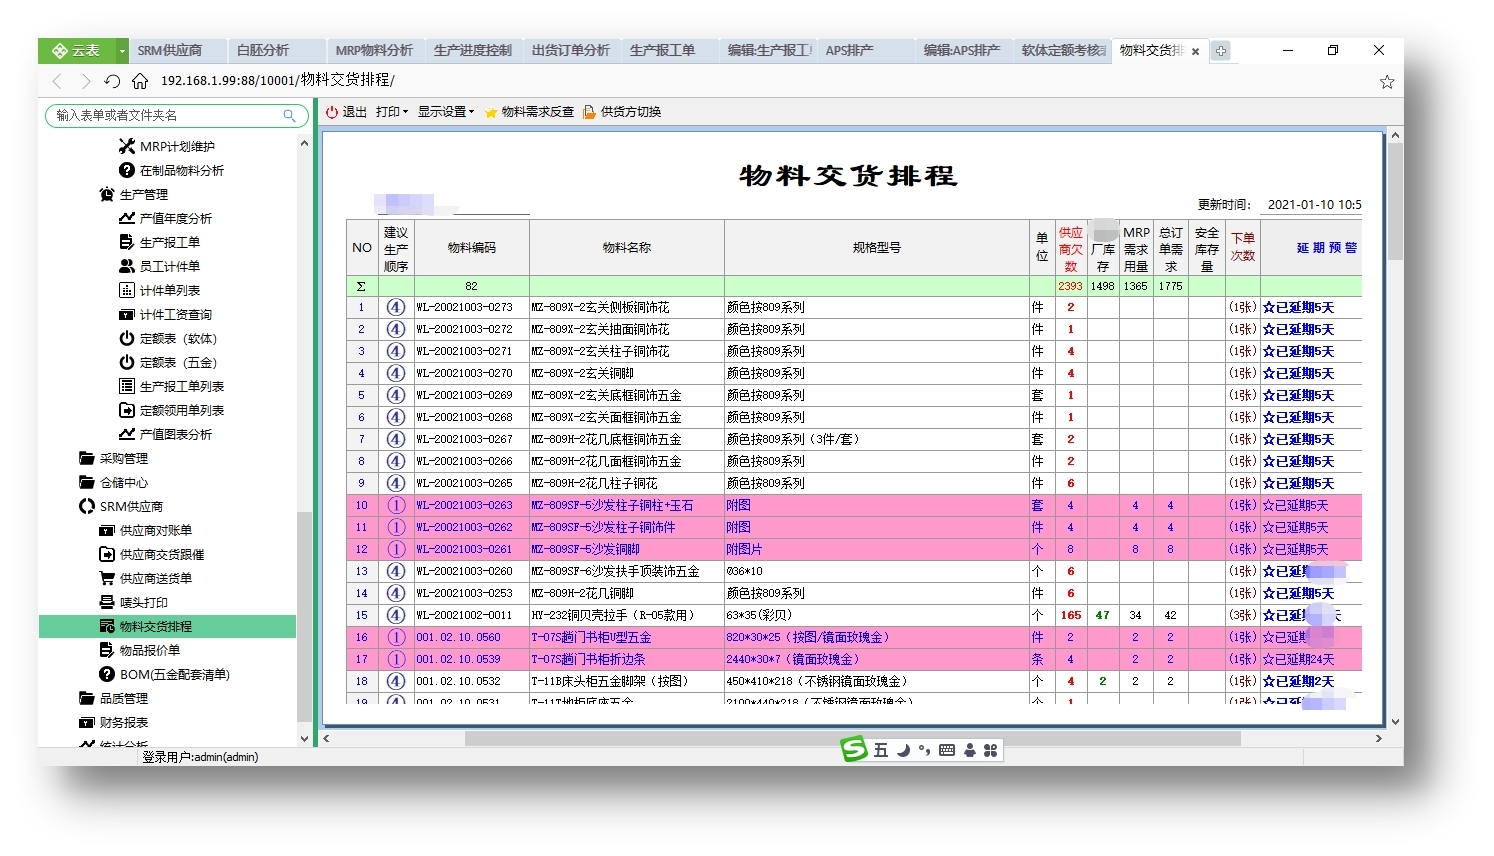Viewport: 1494px width, 856px height.
Task: Switch to the MRP物料分析 tab
Action: 374,51
